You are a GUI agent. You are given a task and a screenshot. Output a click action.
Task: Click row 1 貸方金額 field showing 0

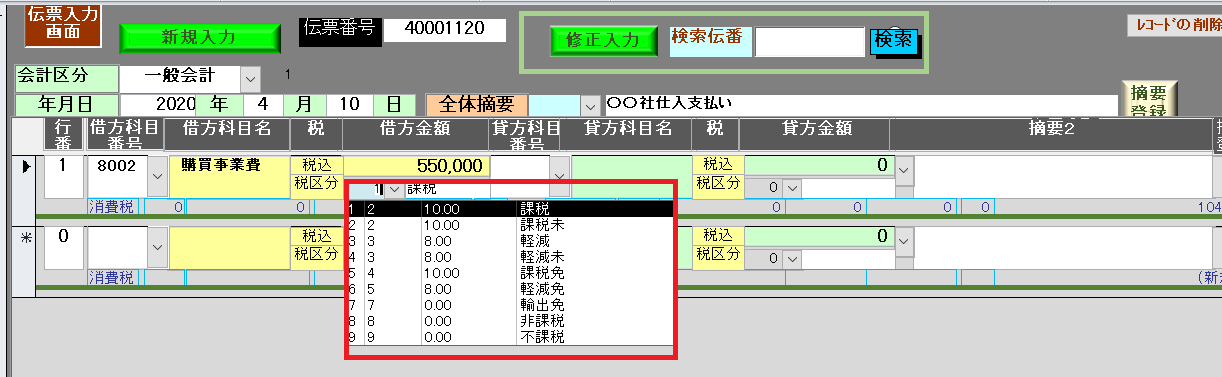pyautogui.click(x=819, y=165)
